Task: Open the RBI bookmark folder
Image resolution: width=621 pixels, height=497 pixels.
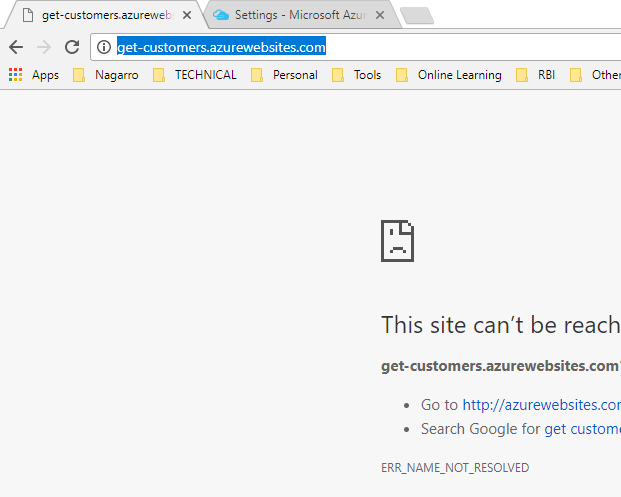Action: coord(535,75)
